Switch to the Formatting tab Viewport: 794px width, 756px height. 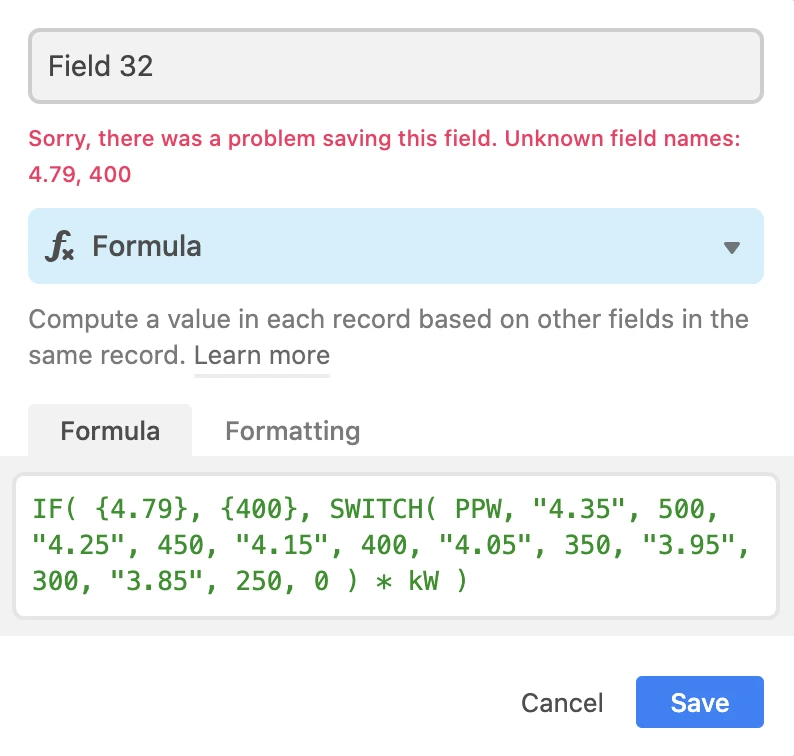[293, 431]
